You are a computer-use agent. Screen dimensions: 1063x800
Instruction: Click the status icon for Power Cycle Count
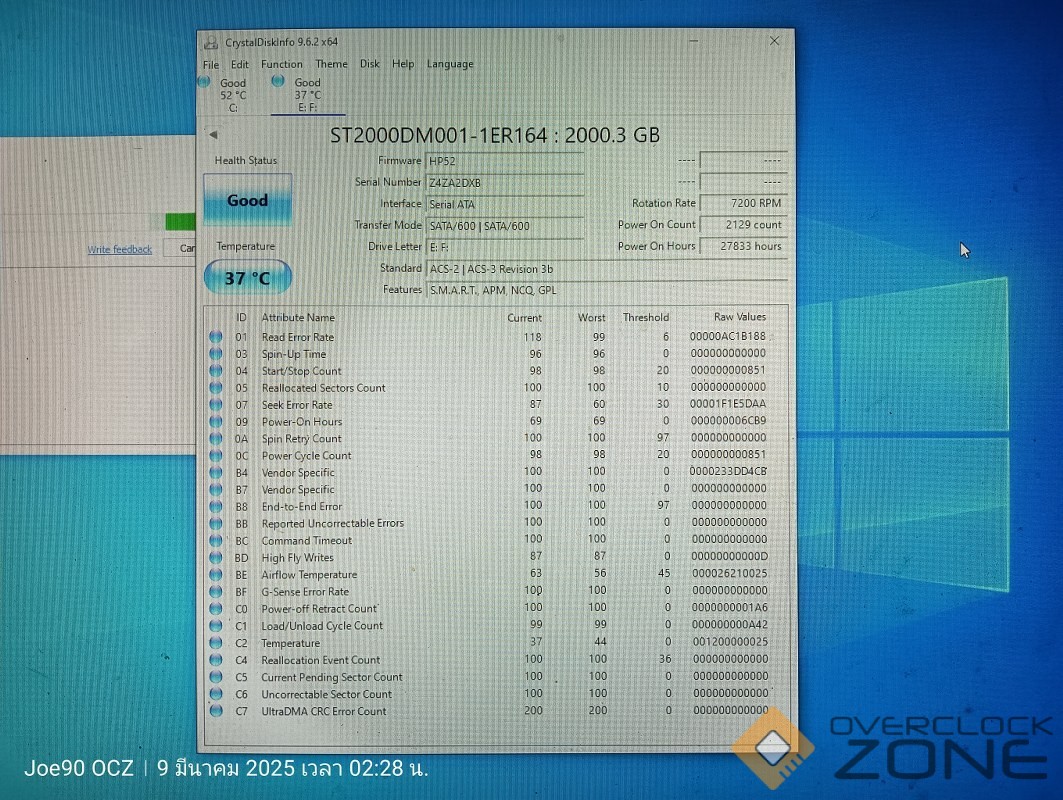216,455
